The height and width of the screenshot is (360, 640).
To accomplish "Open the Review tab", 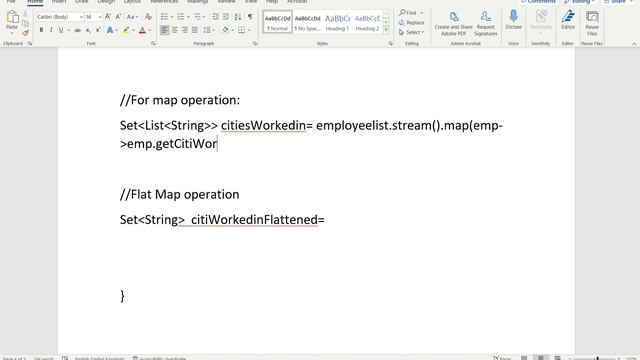I will (226, 2).
